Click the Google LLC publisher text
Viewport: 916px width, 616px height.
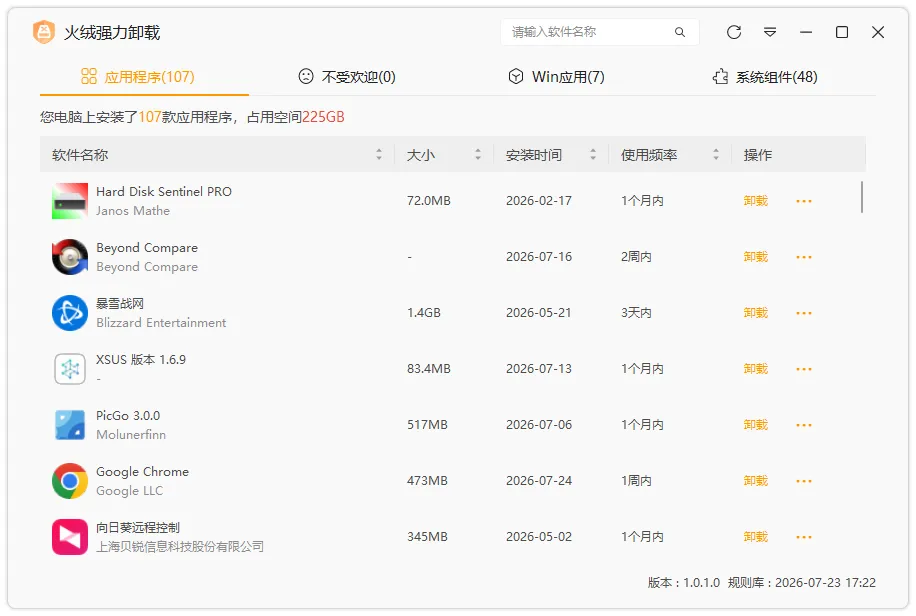point(129,491)
